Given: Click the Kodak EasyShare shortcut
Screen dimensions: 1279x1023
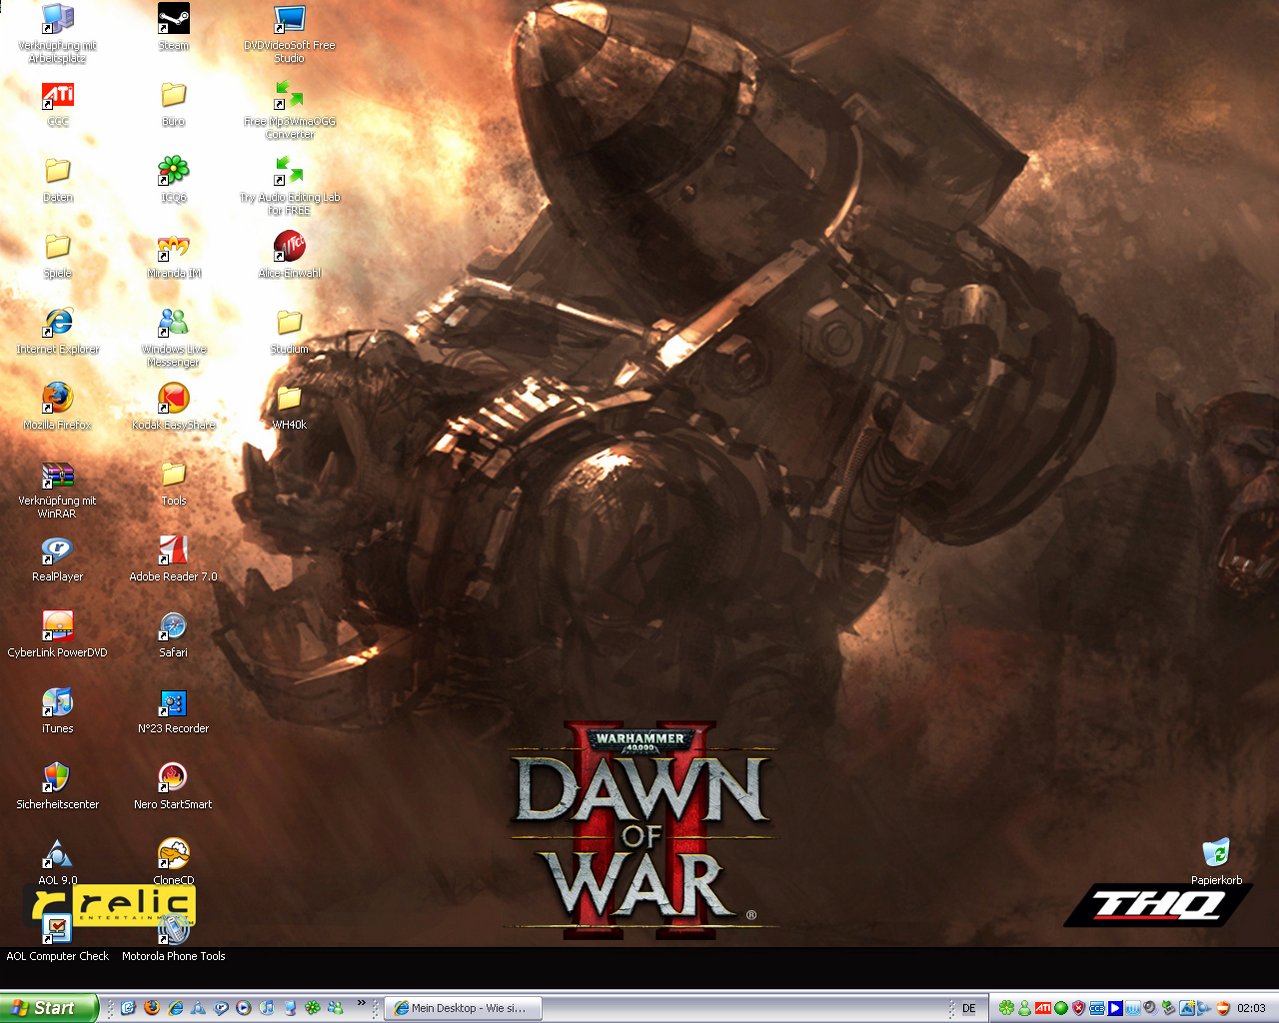Looking at the screenshot, I should 173,399.
